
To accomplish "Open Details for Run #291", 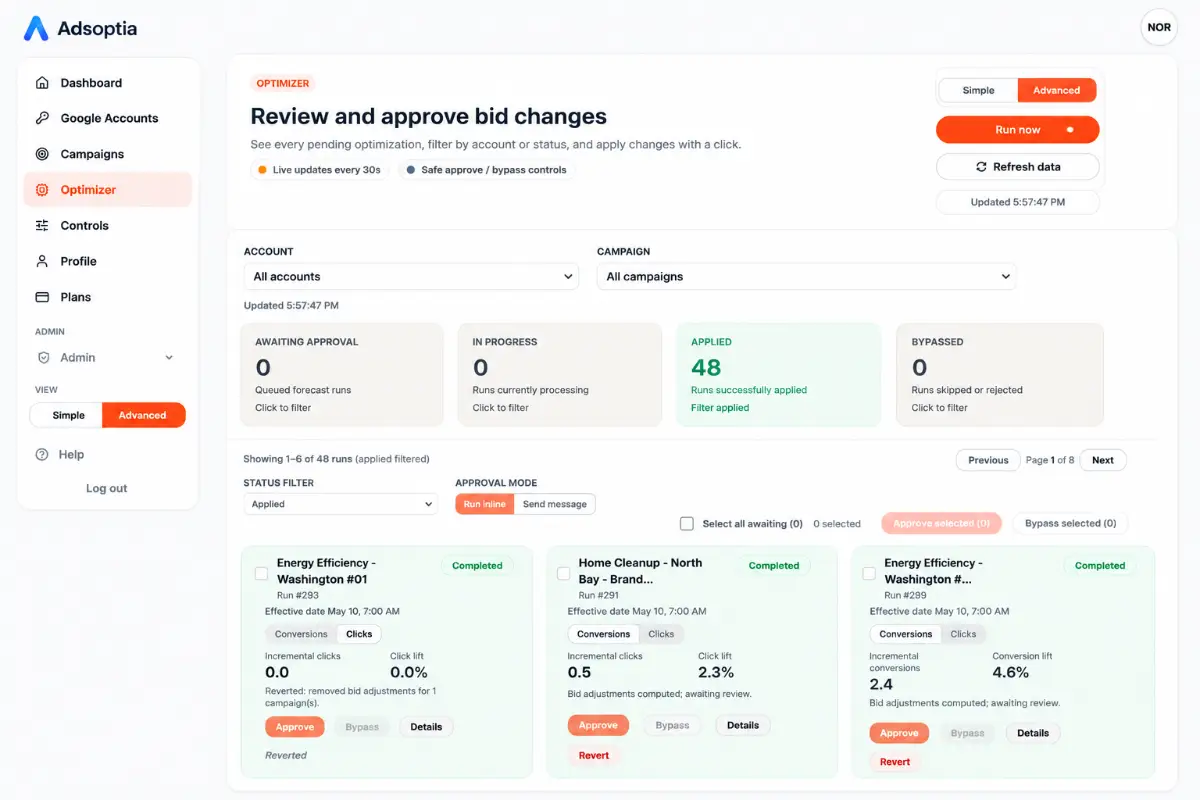I will [x=743, y=726].
